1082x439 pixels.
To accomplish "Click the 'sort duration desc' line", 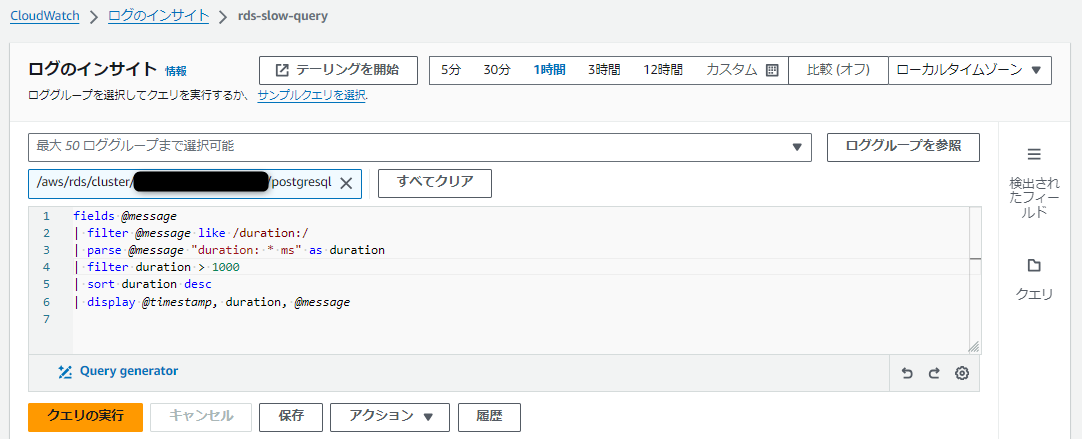I will pos(142,284).
